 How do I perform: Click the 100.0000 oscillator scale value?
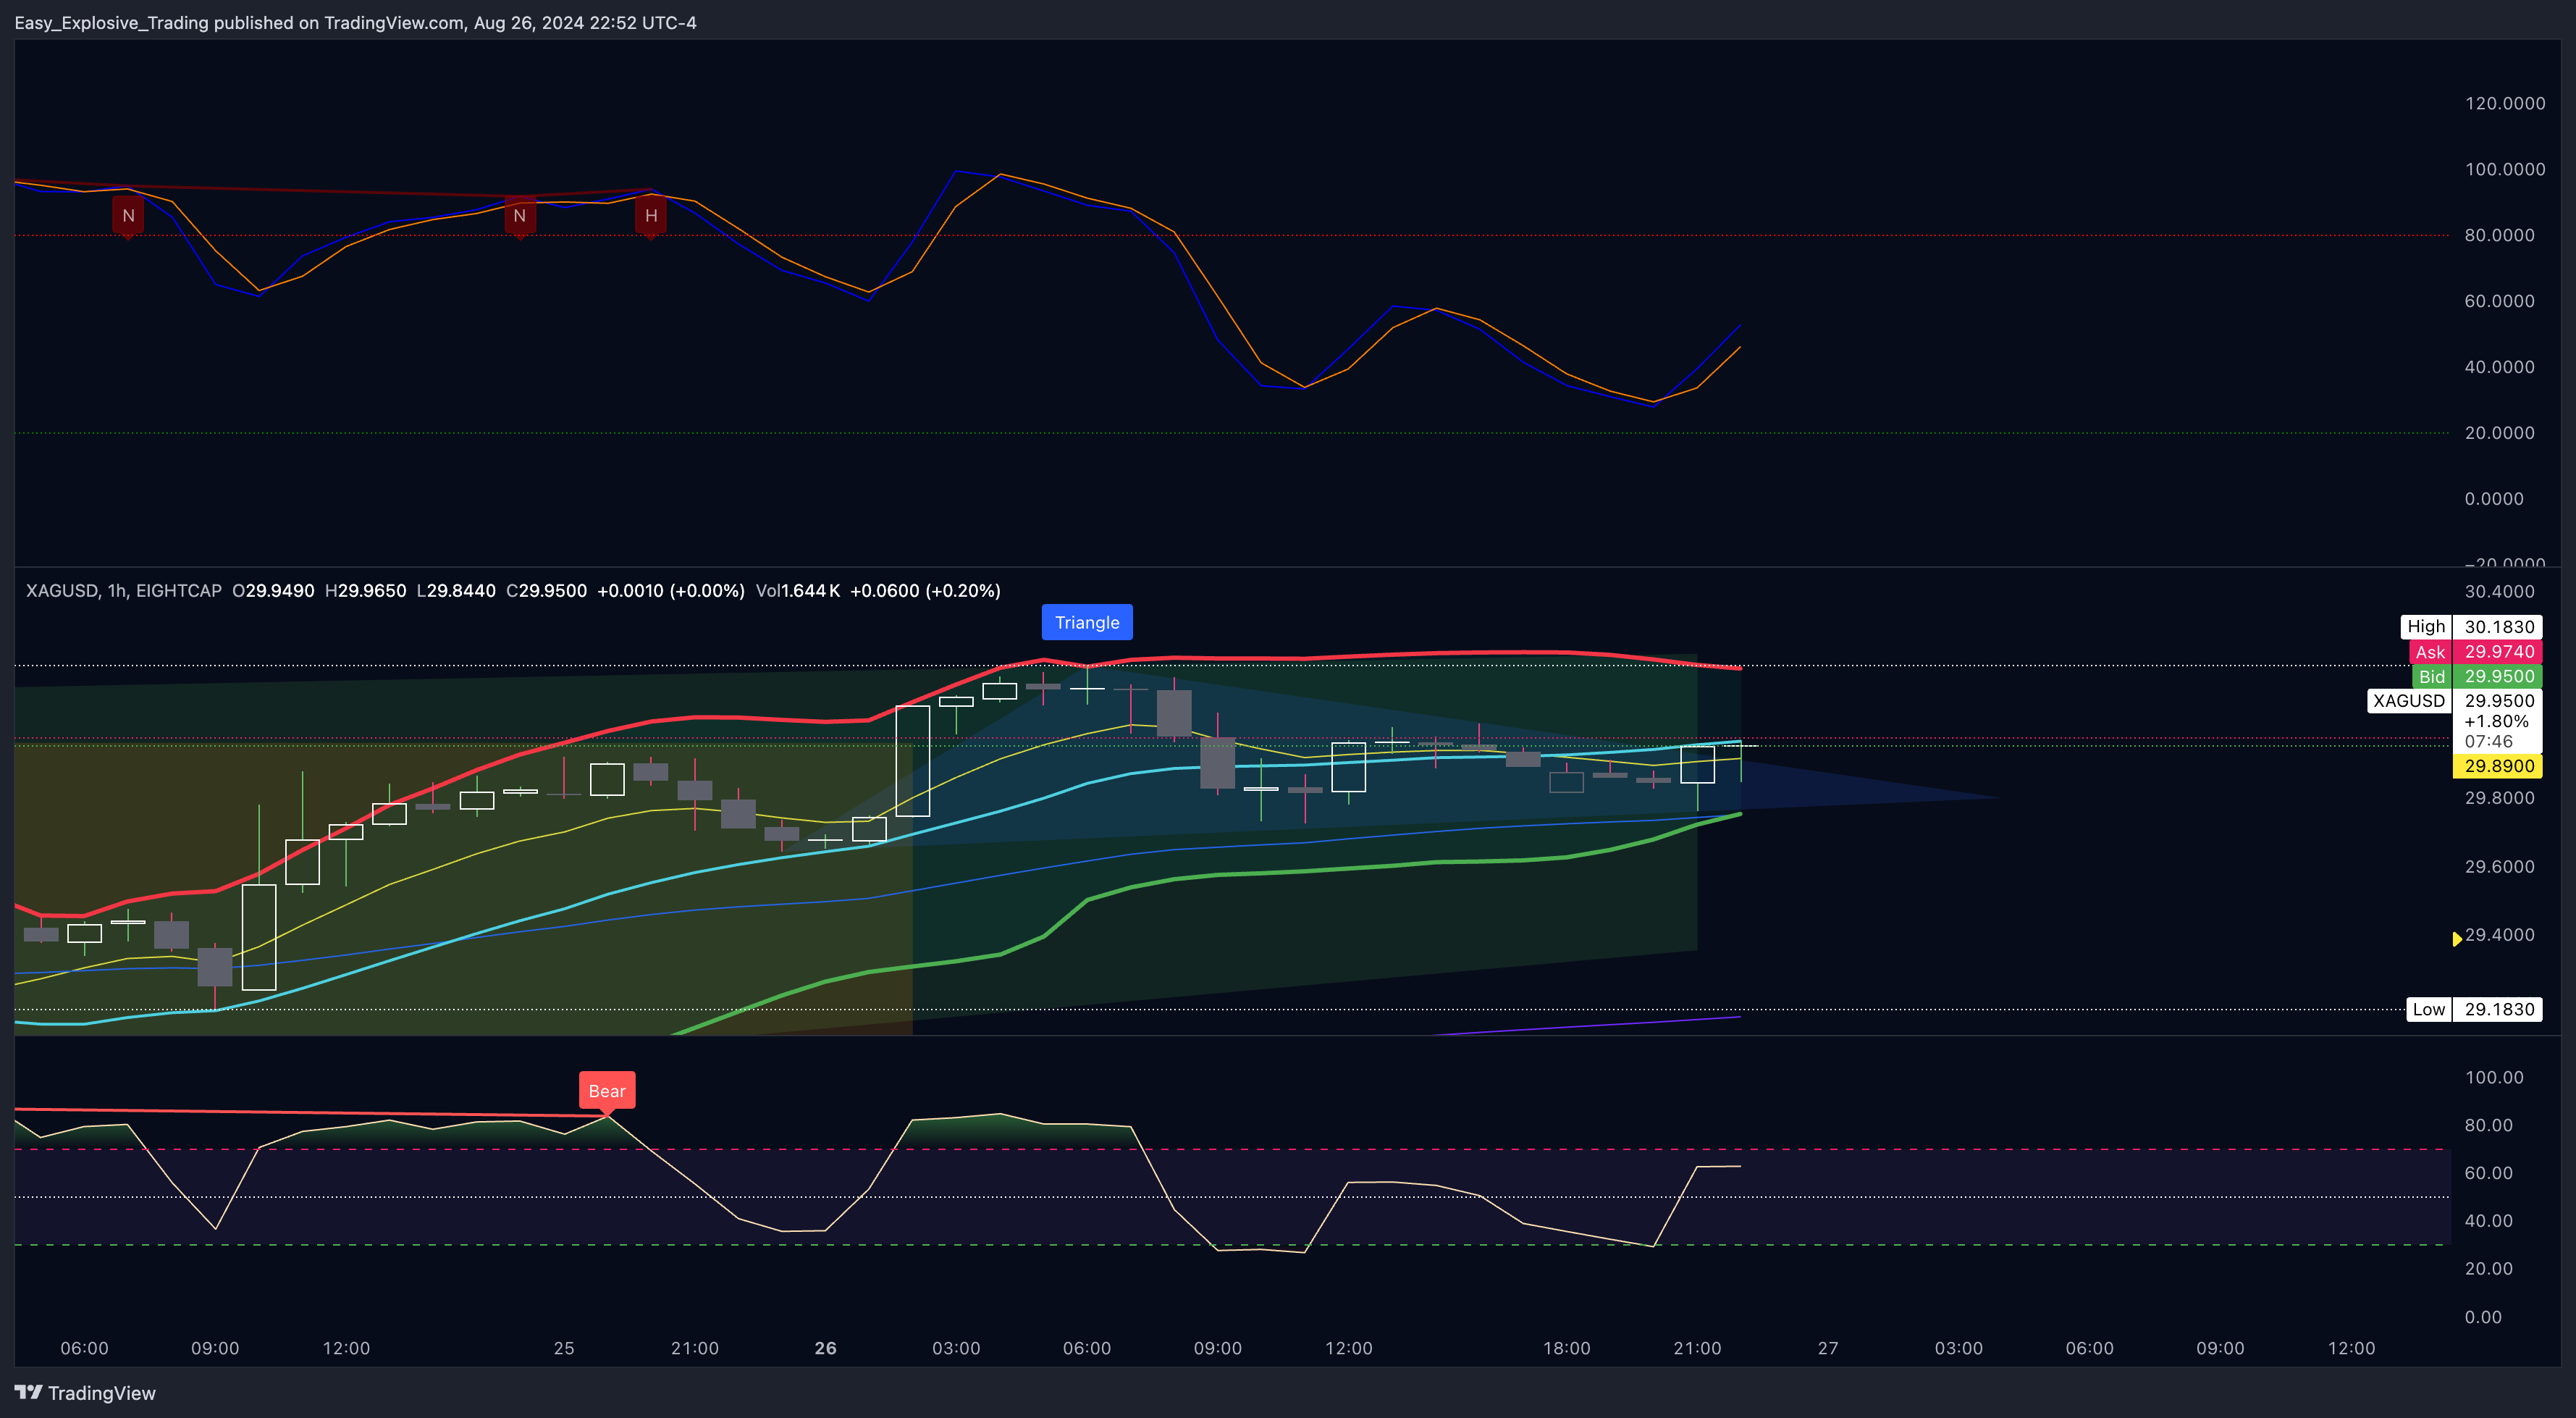point(2505,169)
